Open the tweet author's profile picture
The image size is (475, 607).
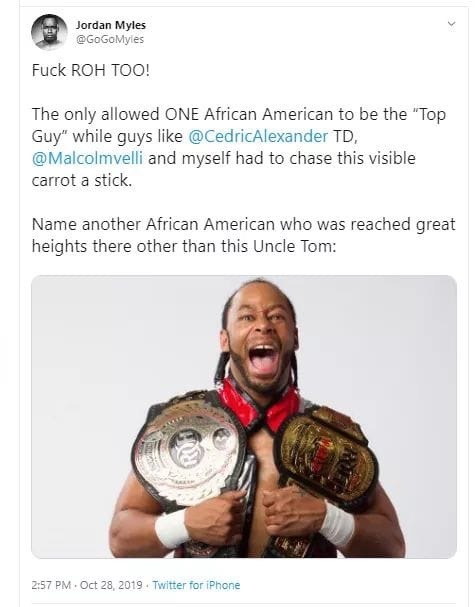tap(49, 32)
